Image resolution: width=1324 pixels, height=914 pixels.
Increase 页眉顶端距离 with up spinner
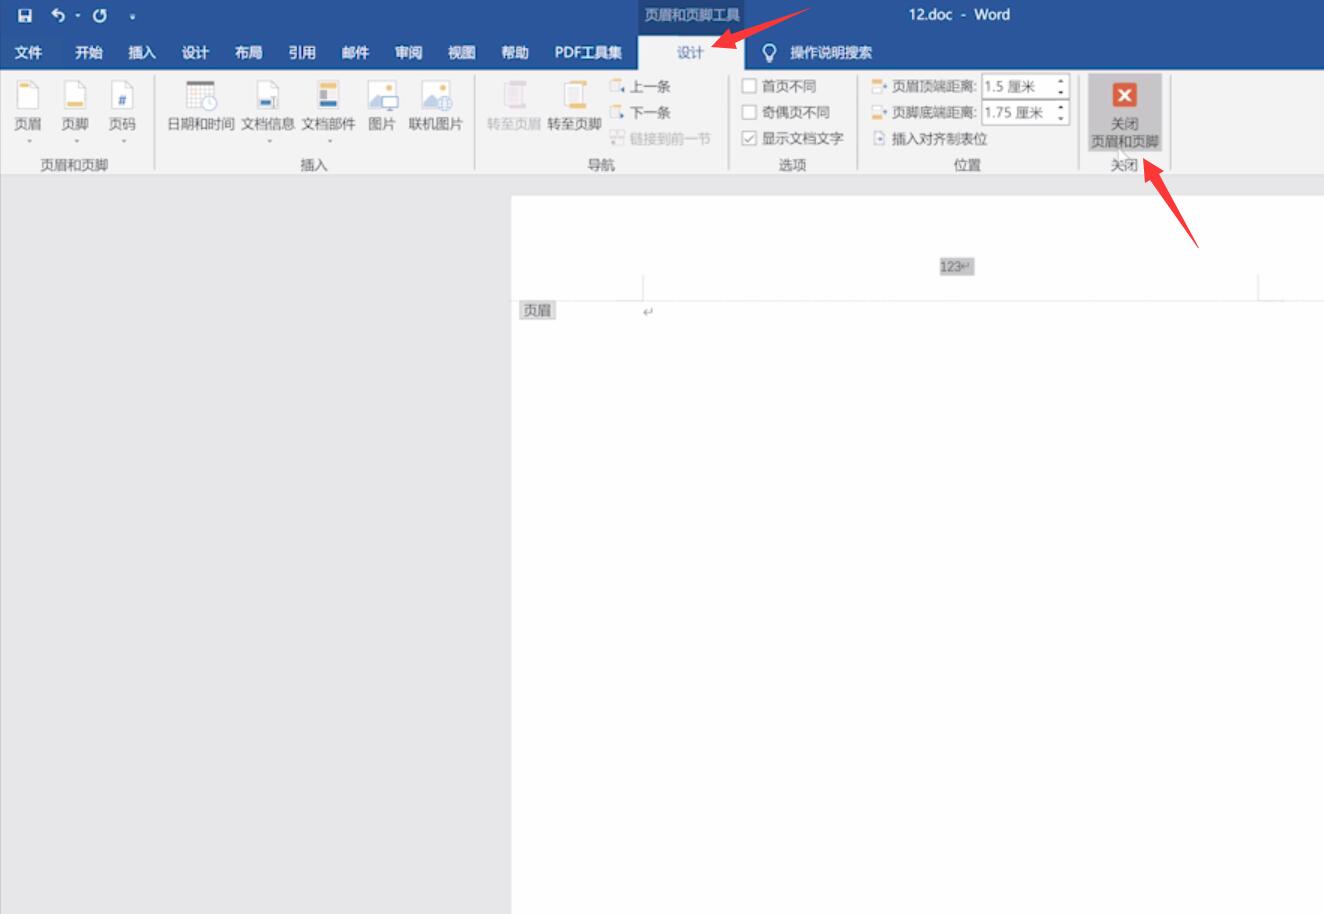pos(1061,81)
